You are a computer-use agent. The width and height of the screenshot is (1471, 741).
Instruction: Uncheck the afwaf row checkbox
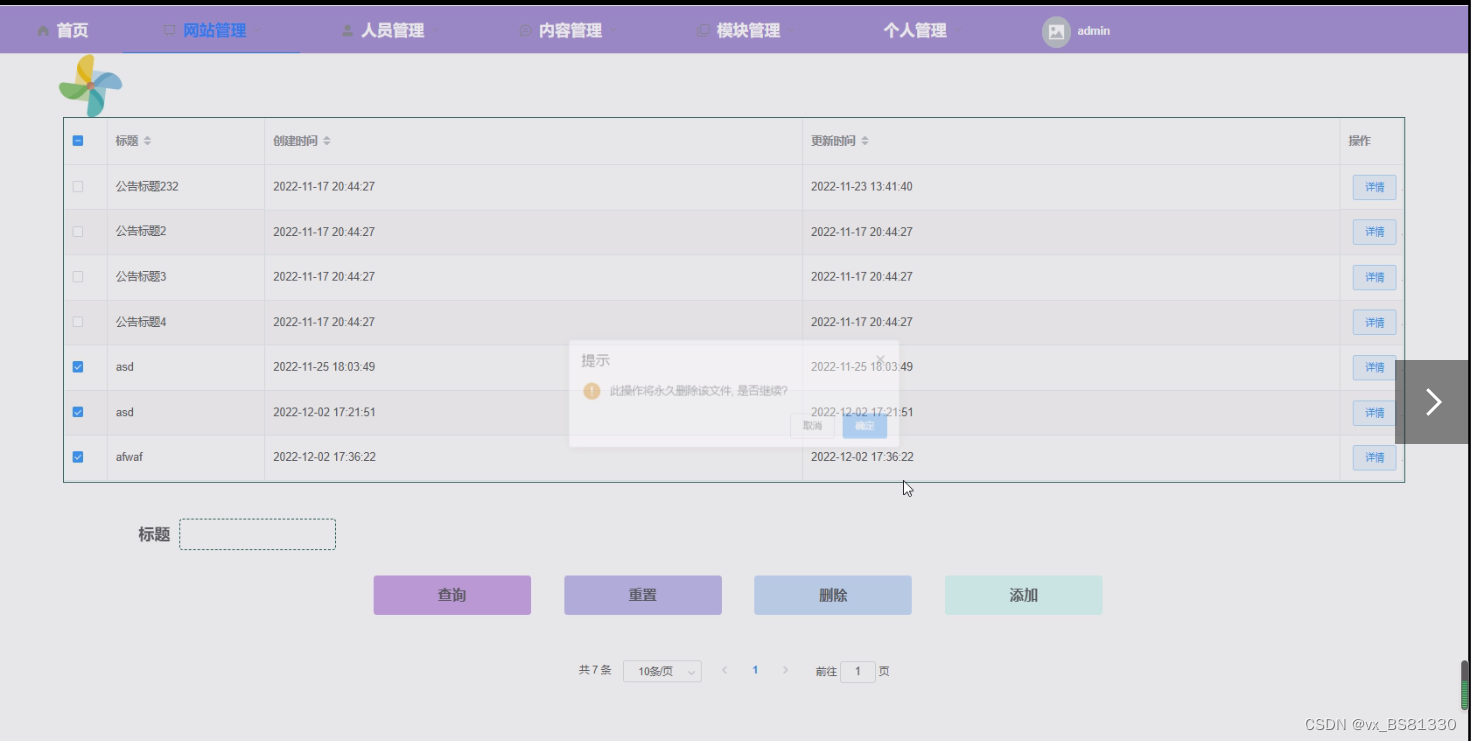click(78, 457)
